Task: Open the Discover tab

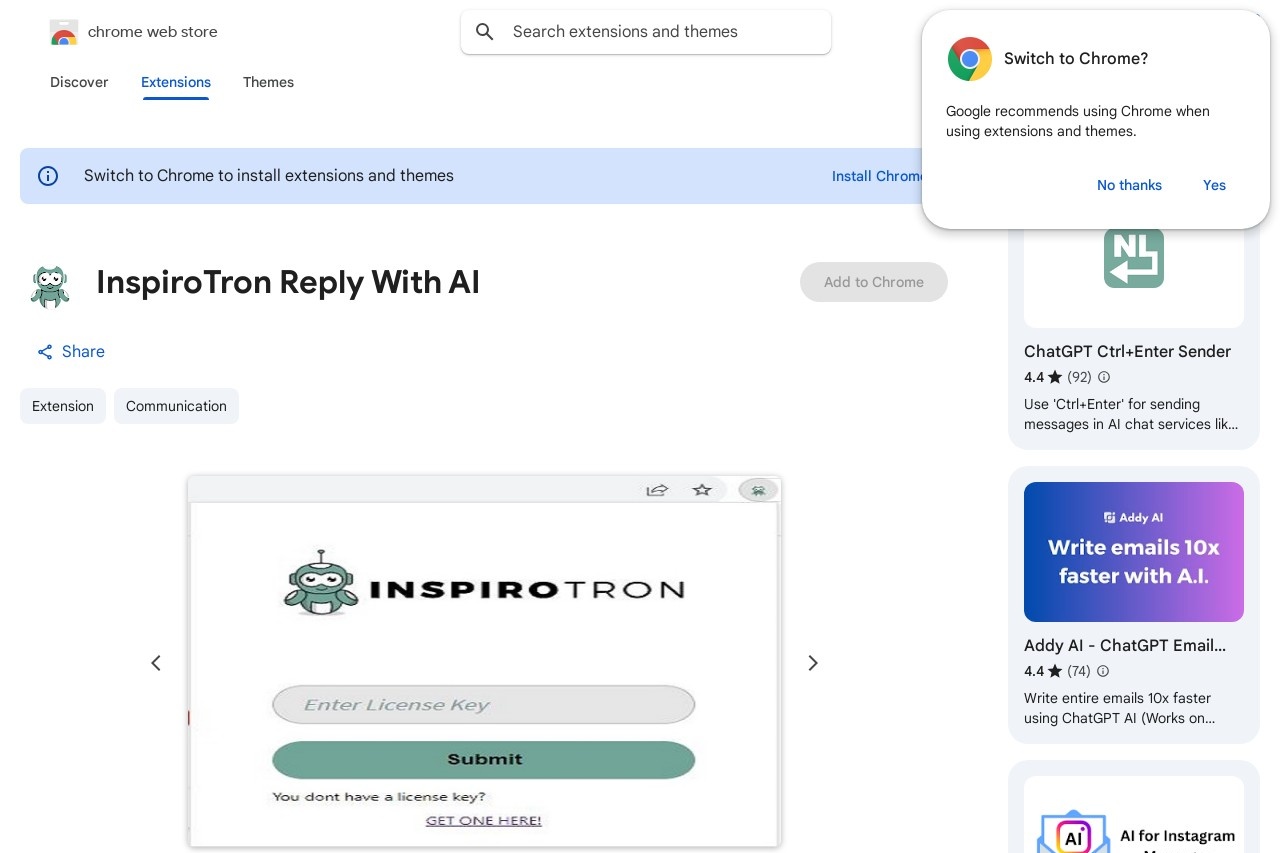Action: click(79, 82)
